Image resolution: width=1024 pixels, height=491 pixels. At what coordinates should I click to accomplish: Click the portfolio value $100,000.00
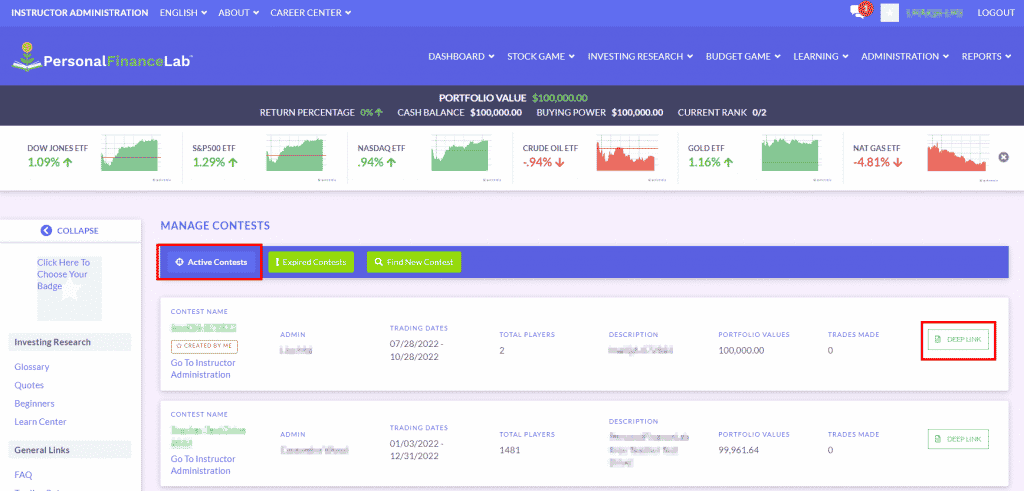pyautogui.click(x=560, y=98)
